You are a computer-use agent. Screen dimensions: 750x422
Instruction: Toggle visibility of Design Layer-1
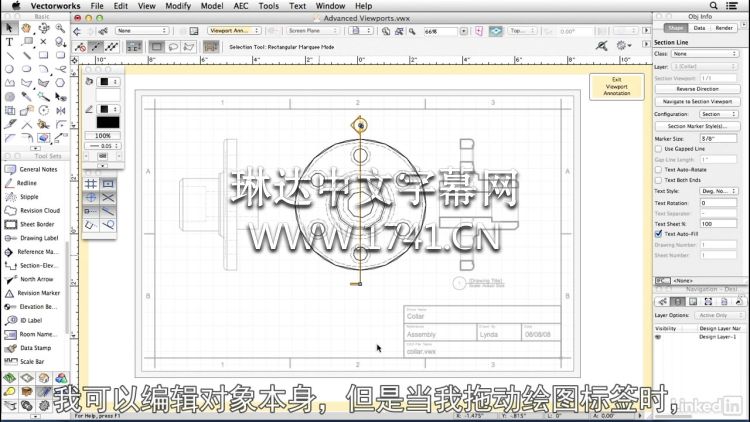point(659,337)
